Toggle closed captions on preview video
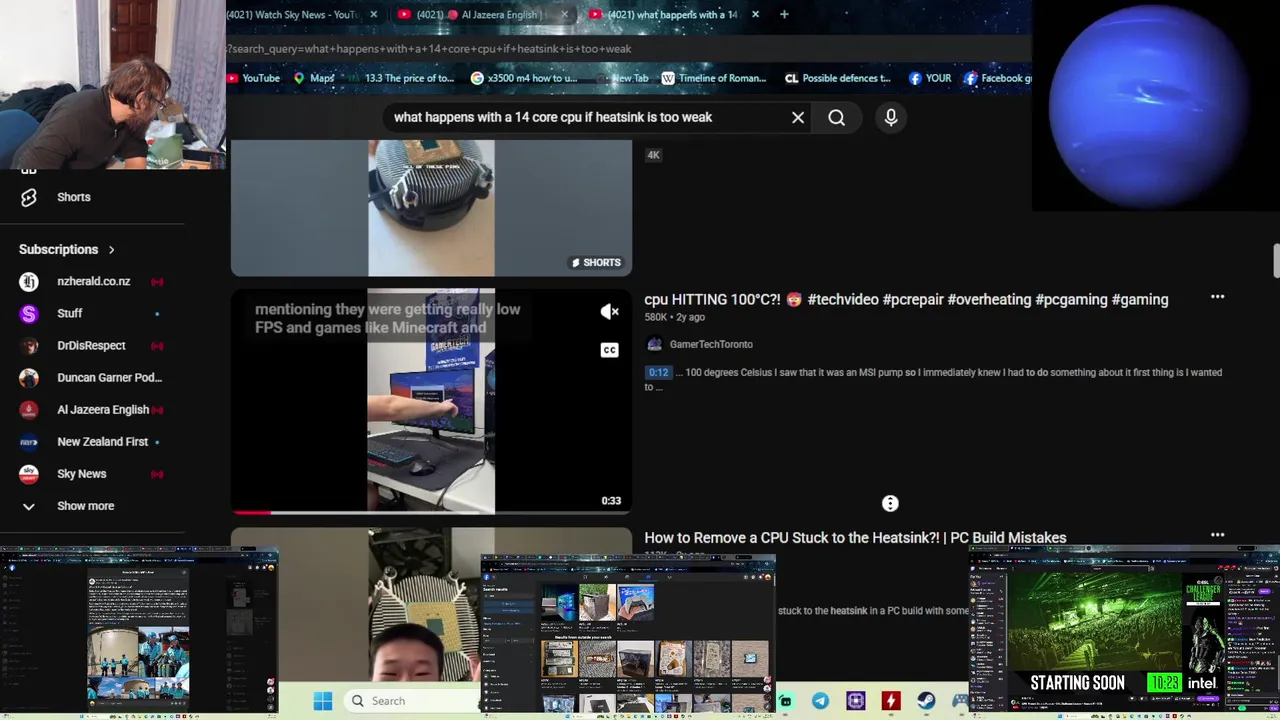The height and width of the screenshot is (720, 1280). coord(609,350)
